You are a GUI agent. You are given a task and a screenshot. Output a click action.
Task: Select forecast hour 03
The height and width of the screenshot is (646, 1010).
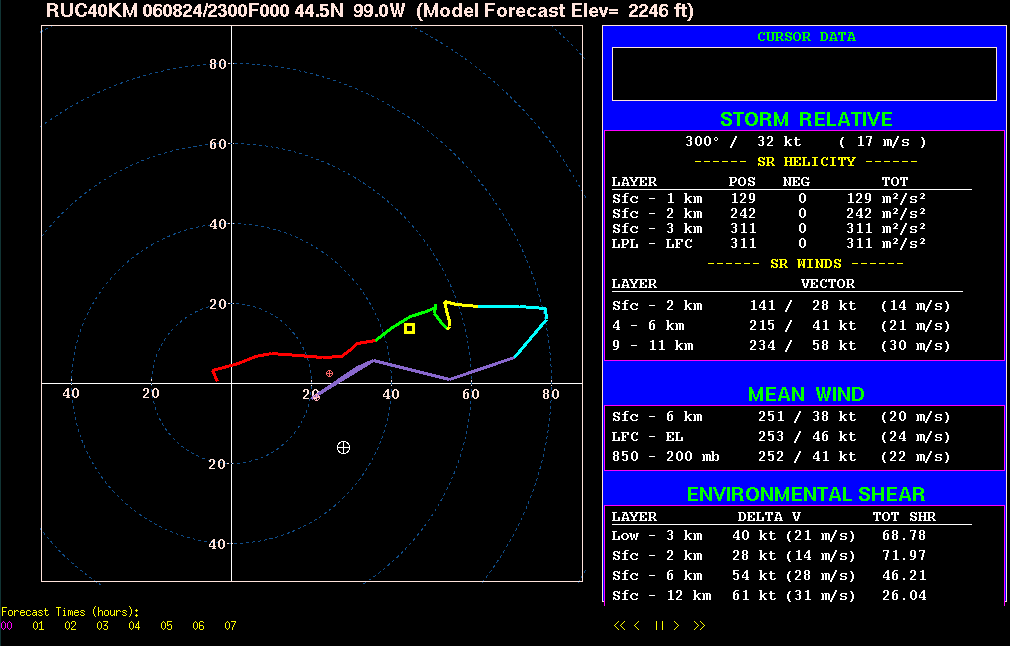pyautogui.click(x=103, y=626)
